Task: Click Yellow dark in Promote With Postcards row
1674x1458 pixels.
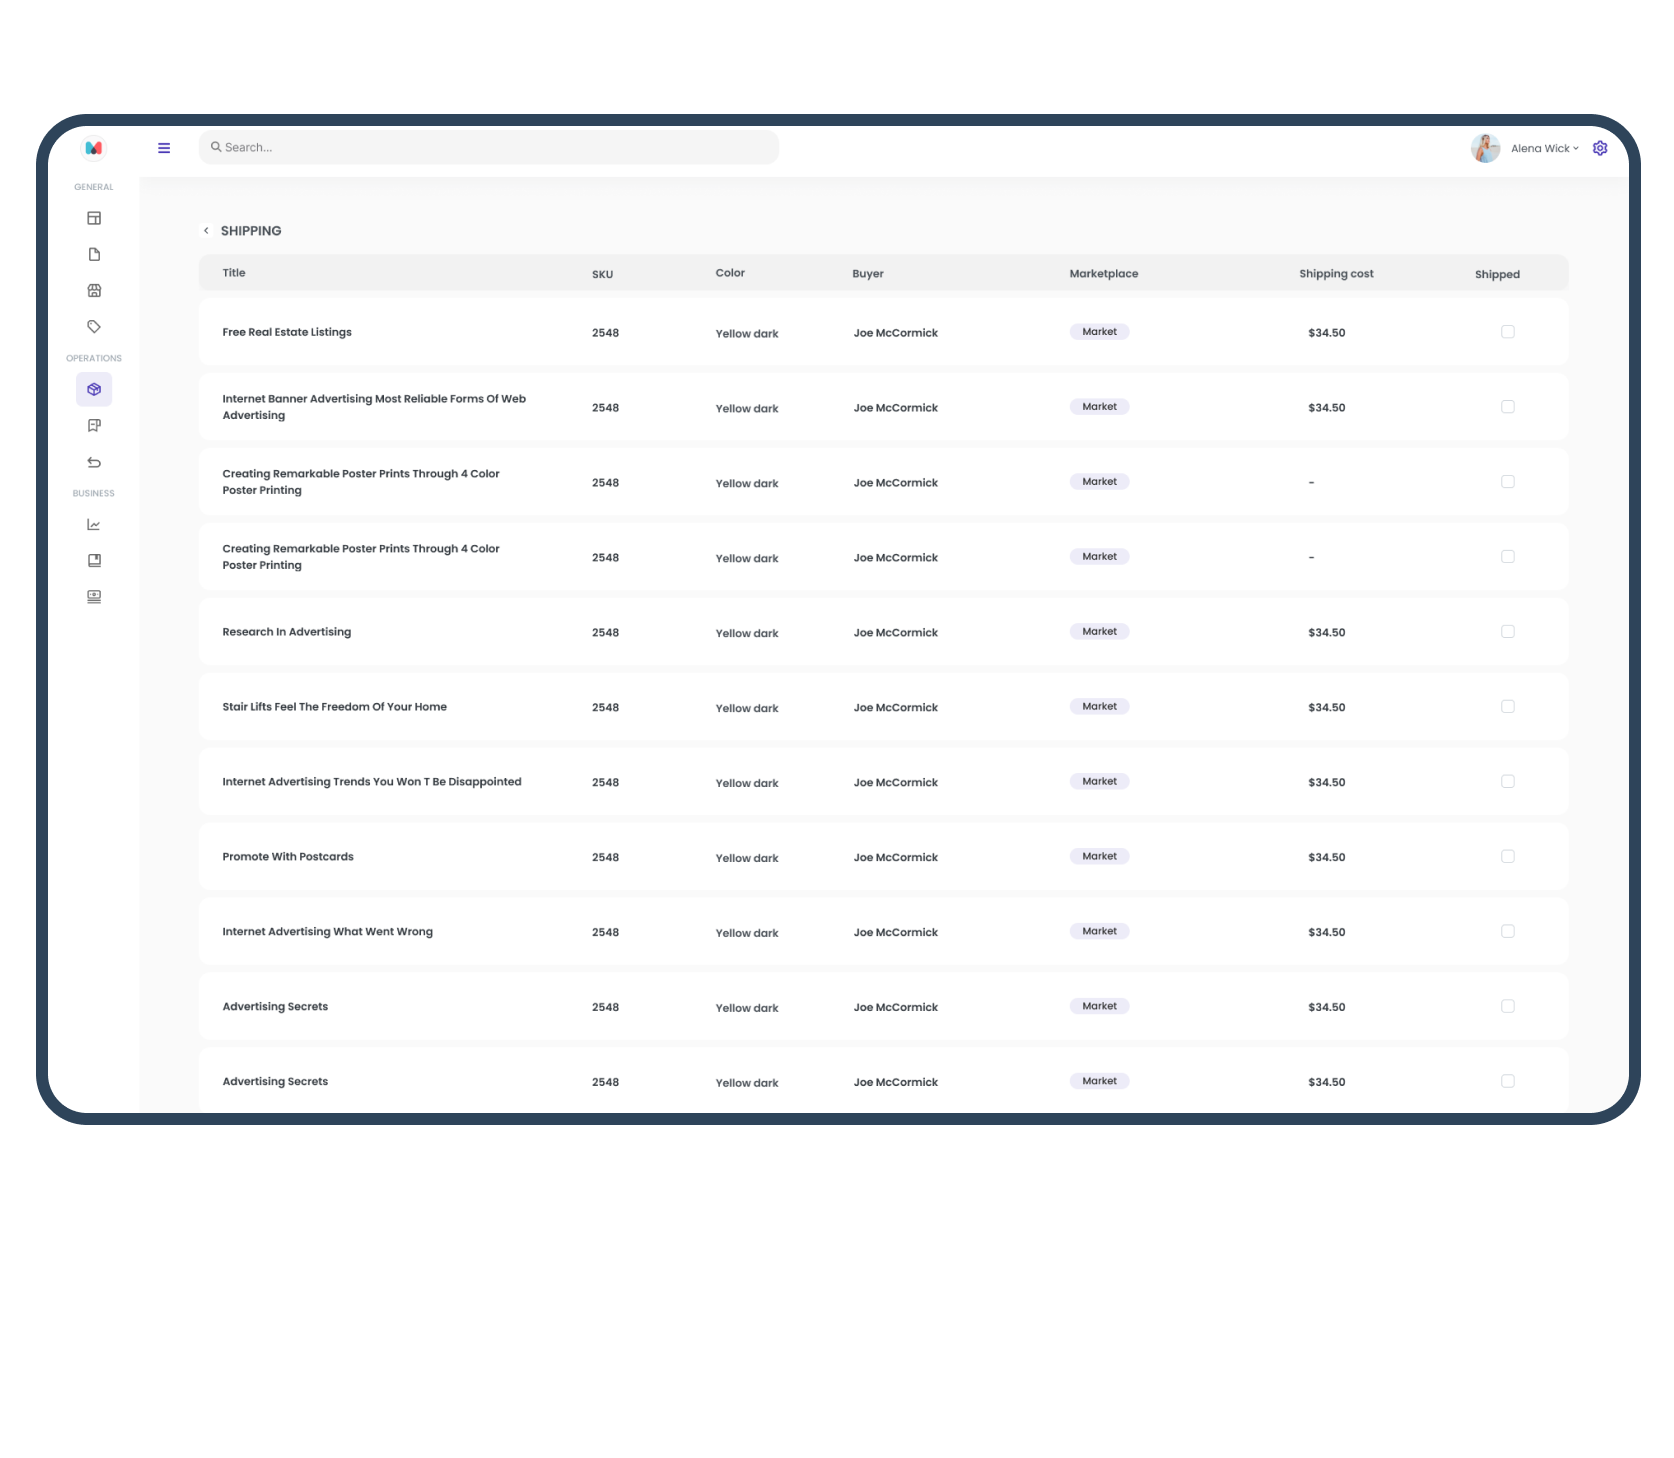Action: point(747,858)
